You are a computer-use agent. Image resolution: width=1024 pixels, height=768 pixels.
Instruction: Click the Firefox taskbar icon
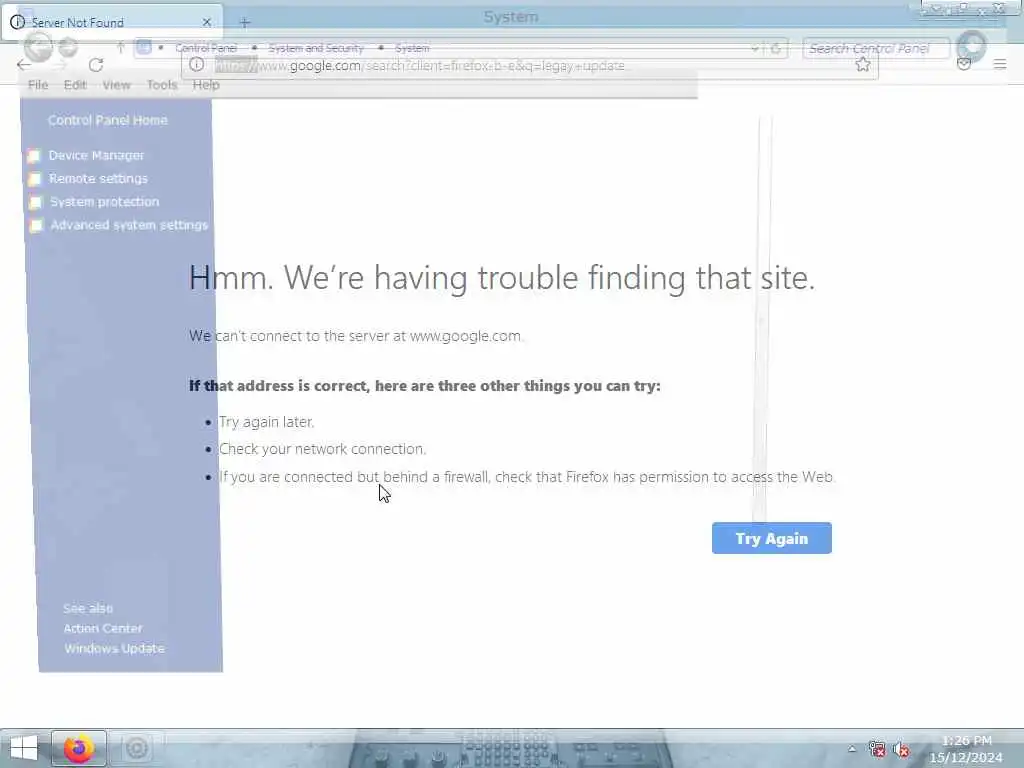tap(78, 748)
